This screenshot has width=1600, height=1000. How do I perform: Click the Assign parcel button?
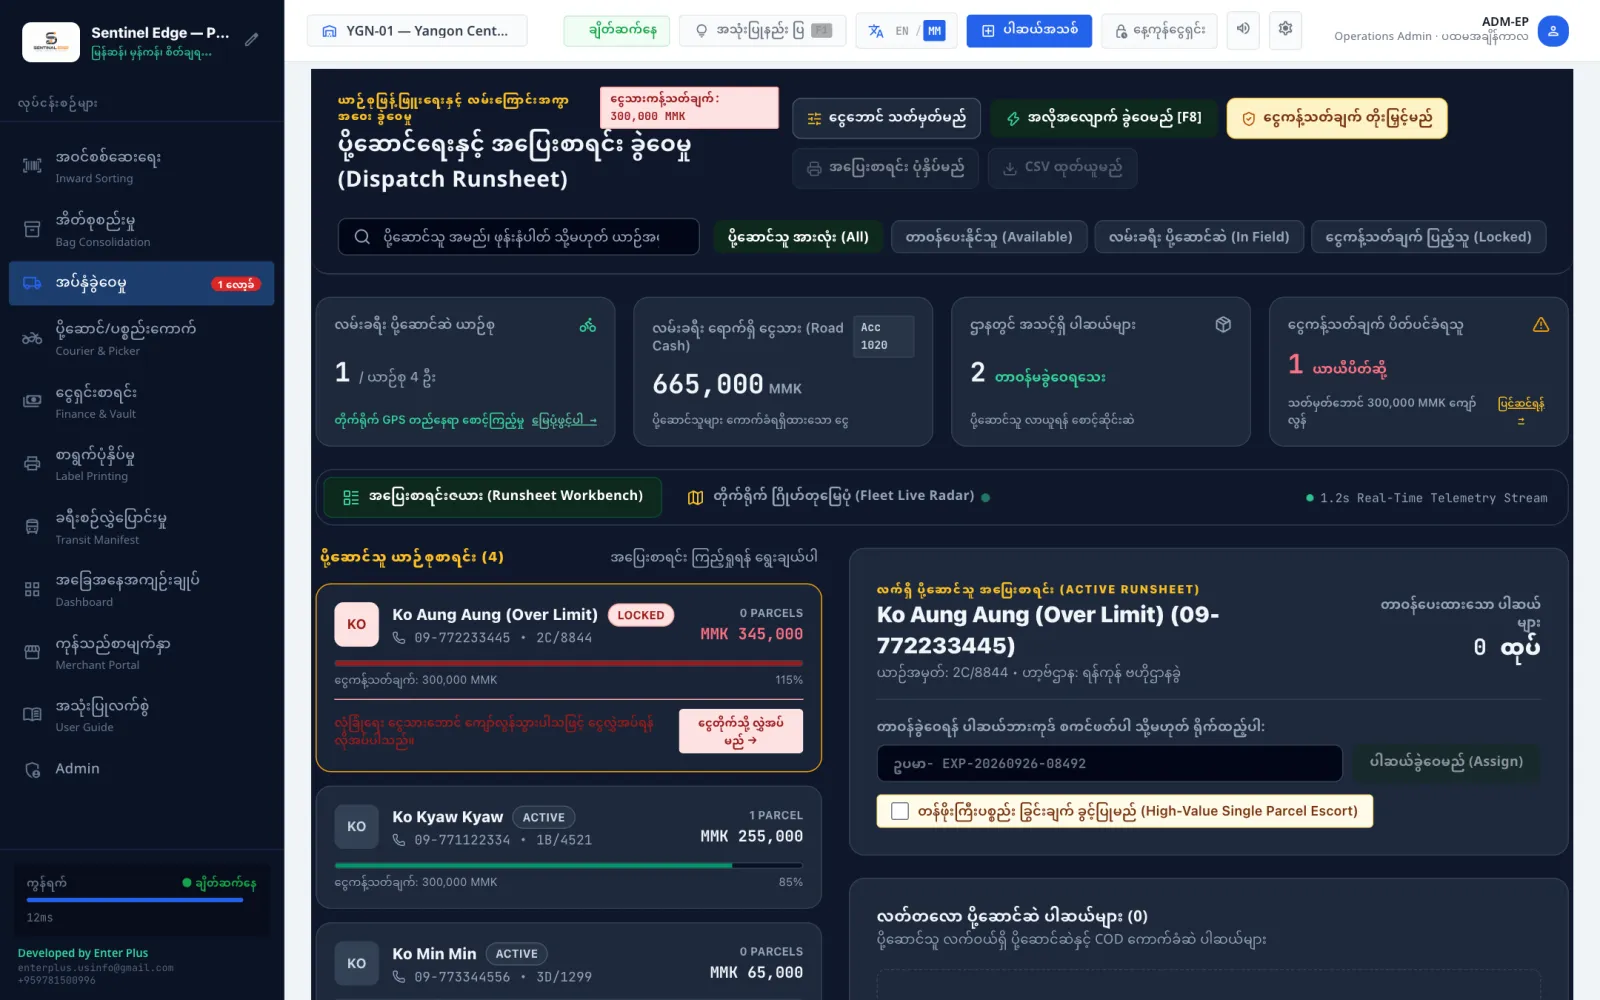[x=1446, y=762]
